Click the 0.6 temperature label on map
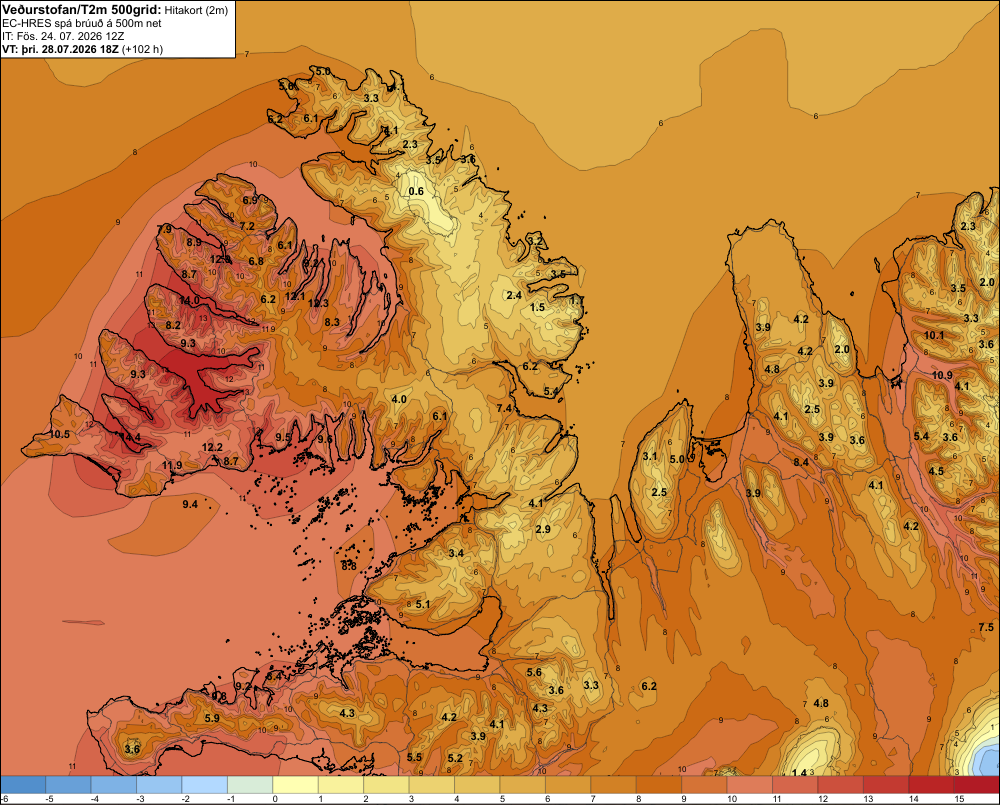Image resolution: width=1000 pixels, height=805 pixels. click(x=416, y=191)
